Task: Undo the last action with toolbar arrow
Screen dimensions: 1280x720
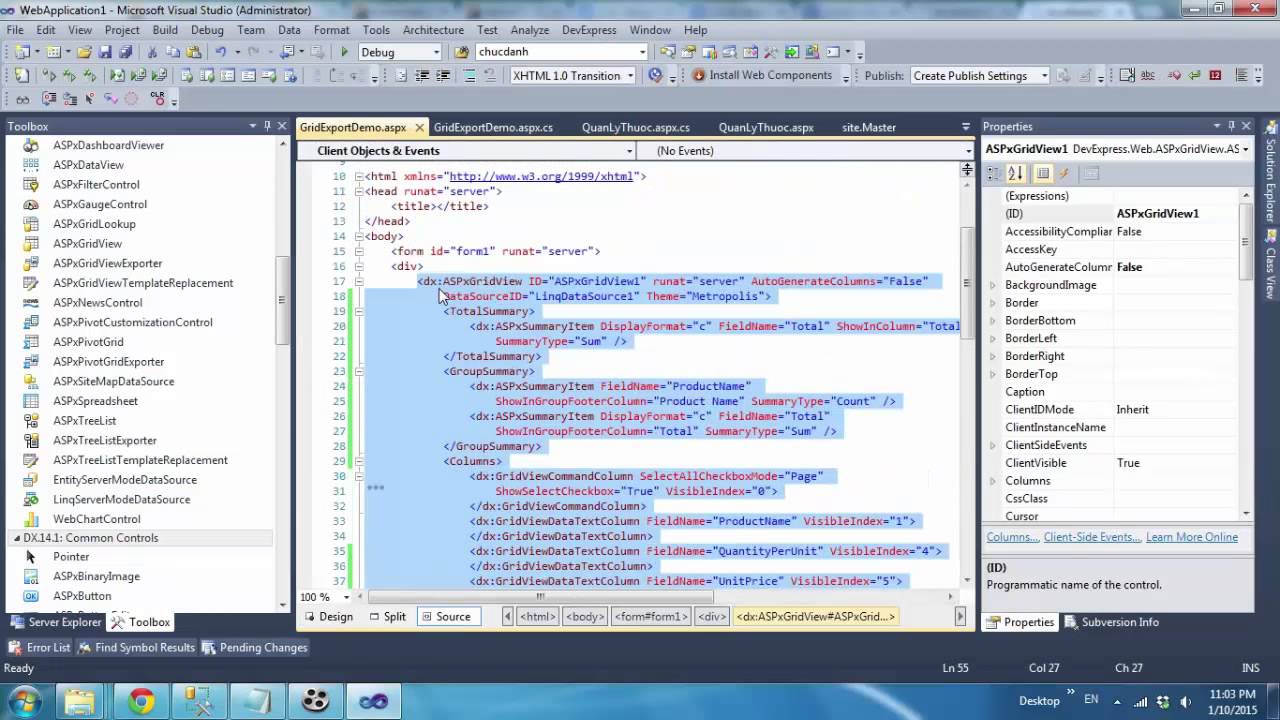Action: [220, 52]
